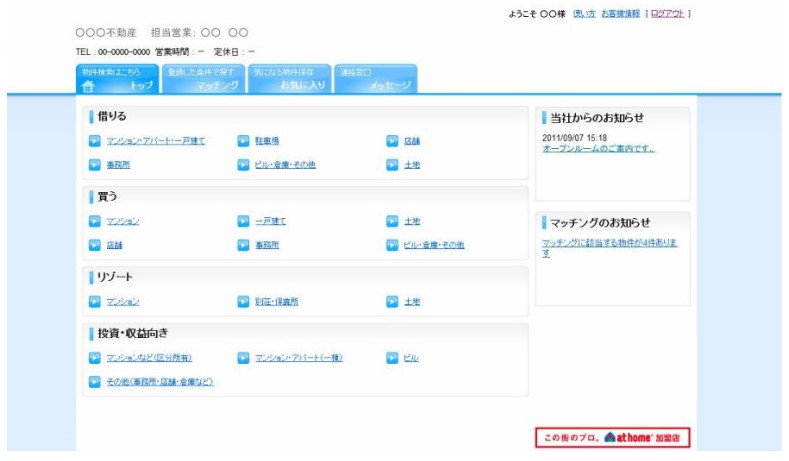
Task: Open マッチングに該当する物件が4件あります link
Action: [609, 248]
